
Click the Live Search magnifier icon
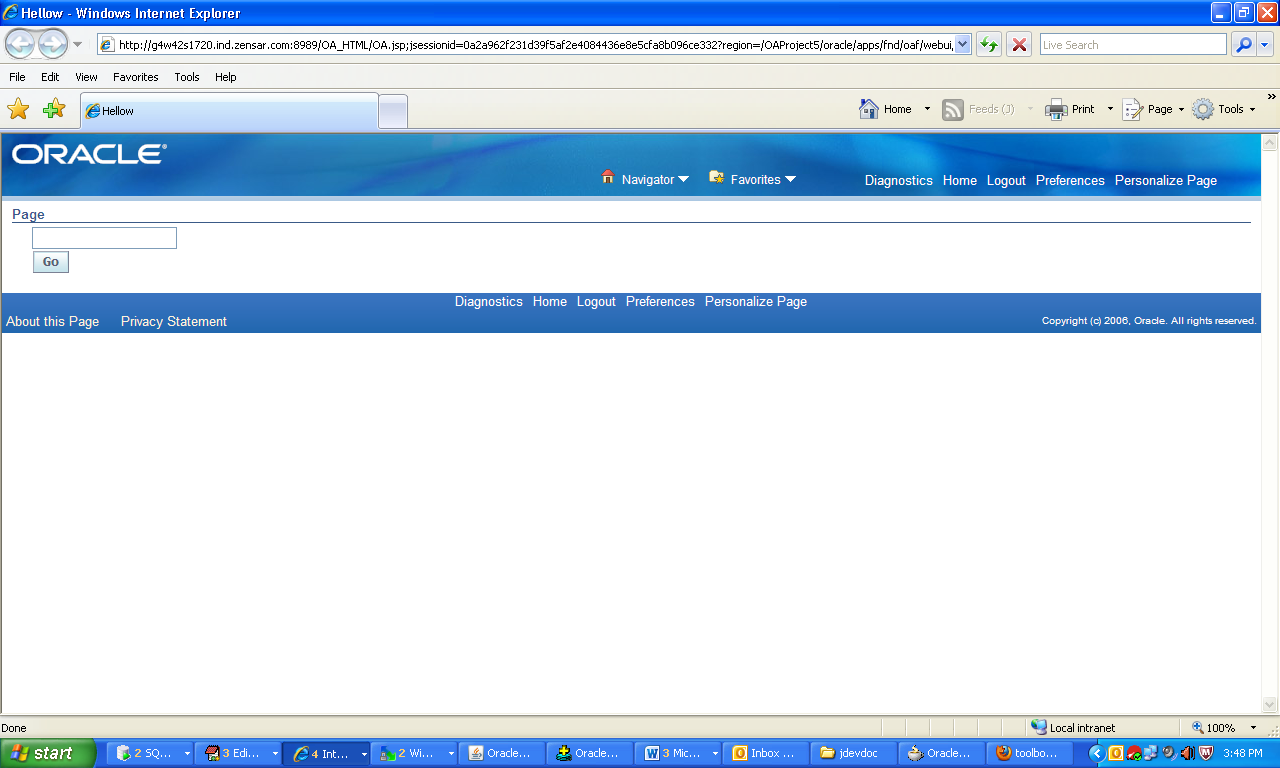tap(1243, 44)
